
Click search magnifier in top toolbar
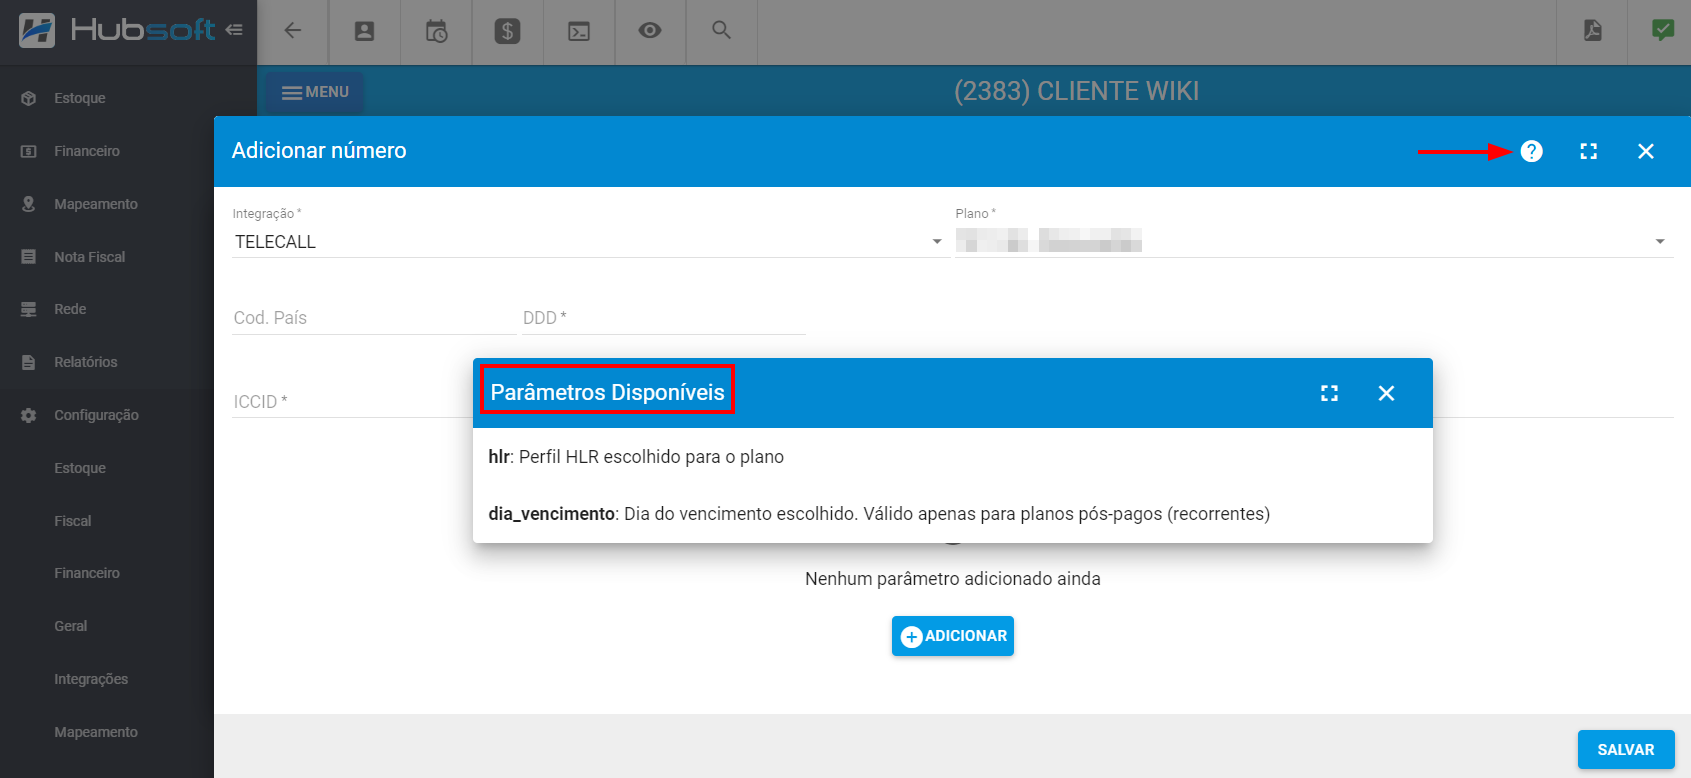721,31
